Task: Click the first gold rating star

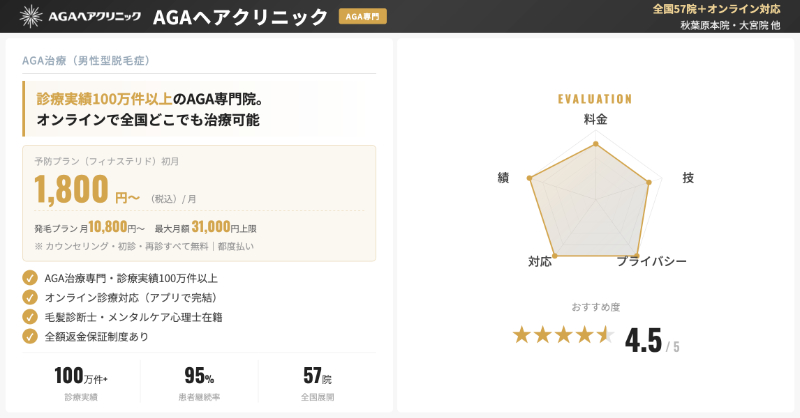Action: [x=522, y=335]
